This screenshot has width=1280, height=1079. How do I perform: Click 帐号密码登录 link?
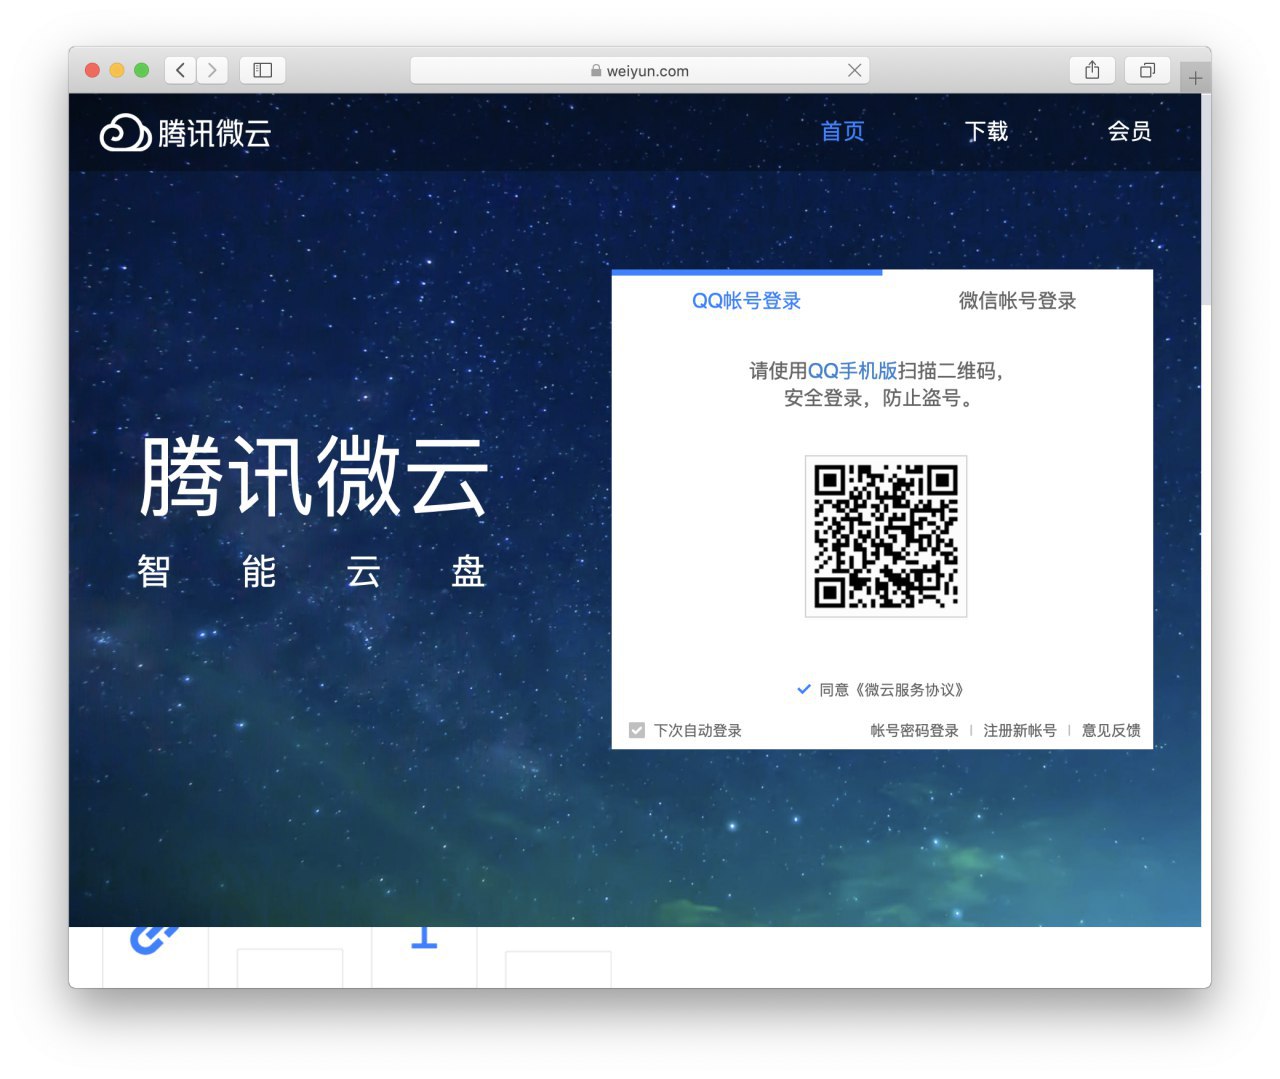914,731
